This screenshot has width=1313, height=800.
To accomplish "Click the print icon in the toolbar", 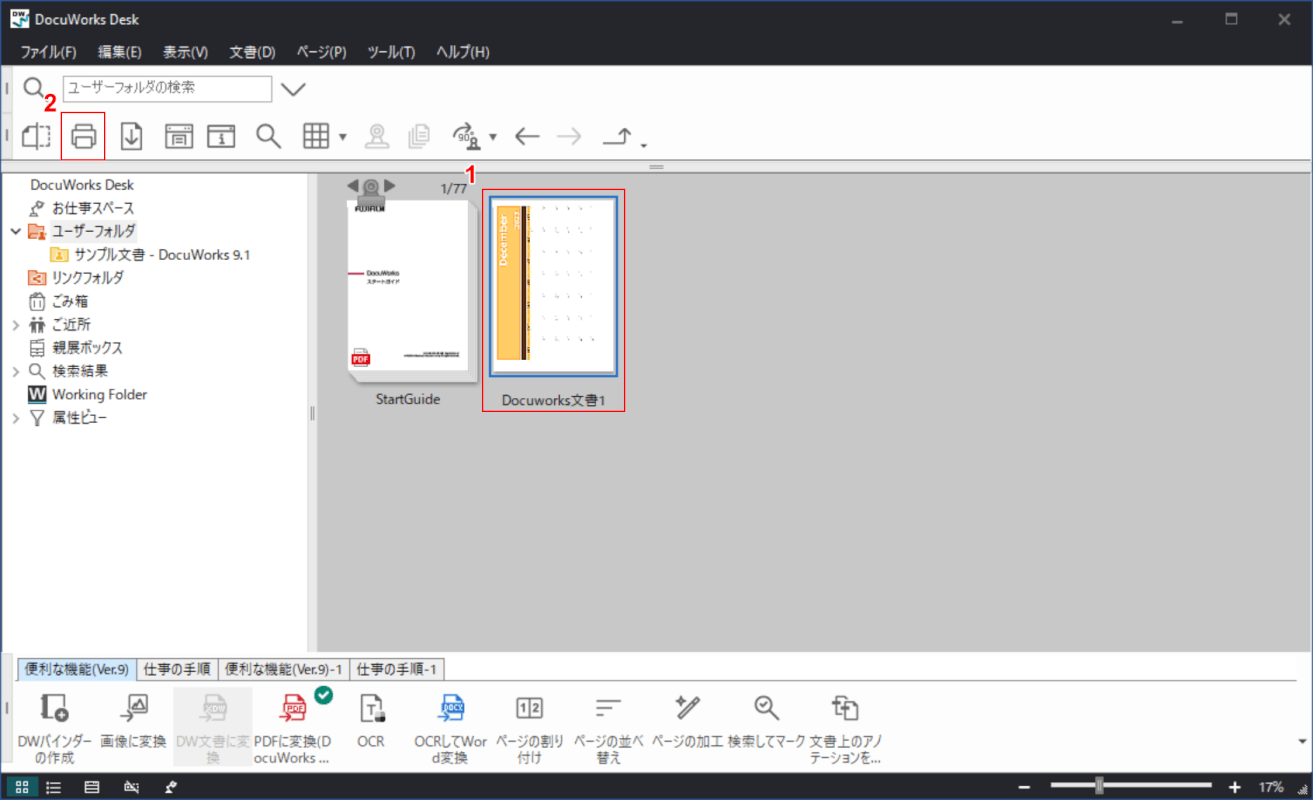I will coord(83,136).
